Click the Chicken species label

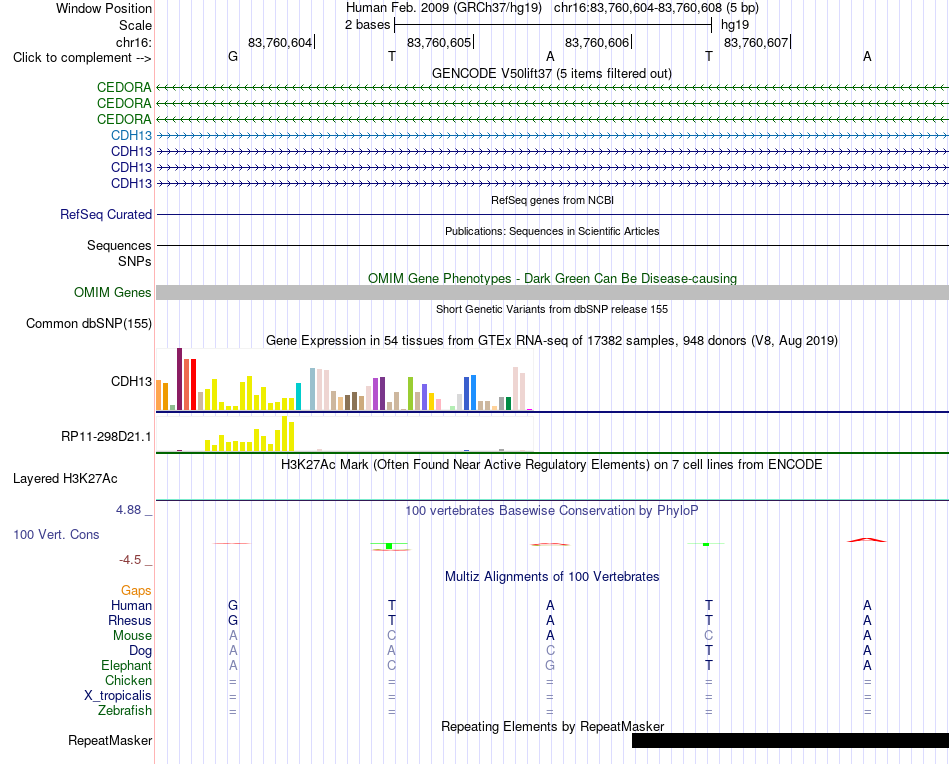[x=128, y=680]
